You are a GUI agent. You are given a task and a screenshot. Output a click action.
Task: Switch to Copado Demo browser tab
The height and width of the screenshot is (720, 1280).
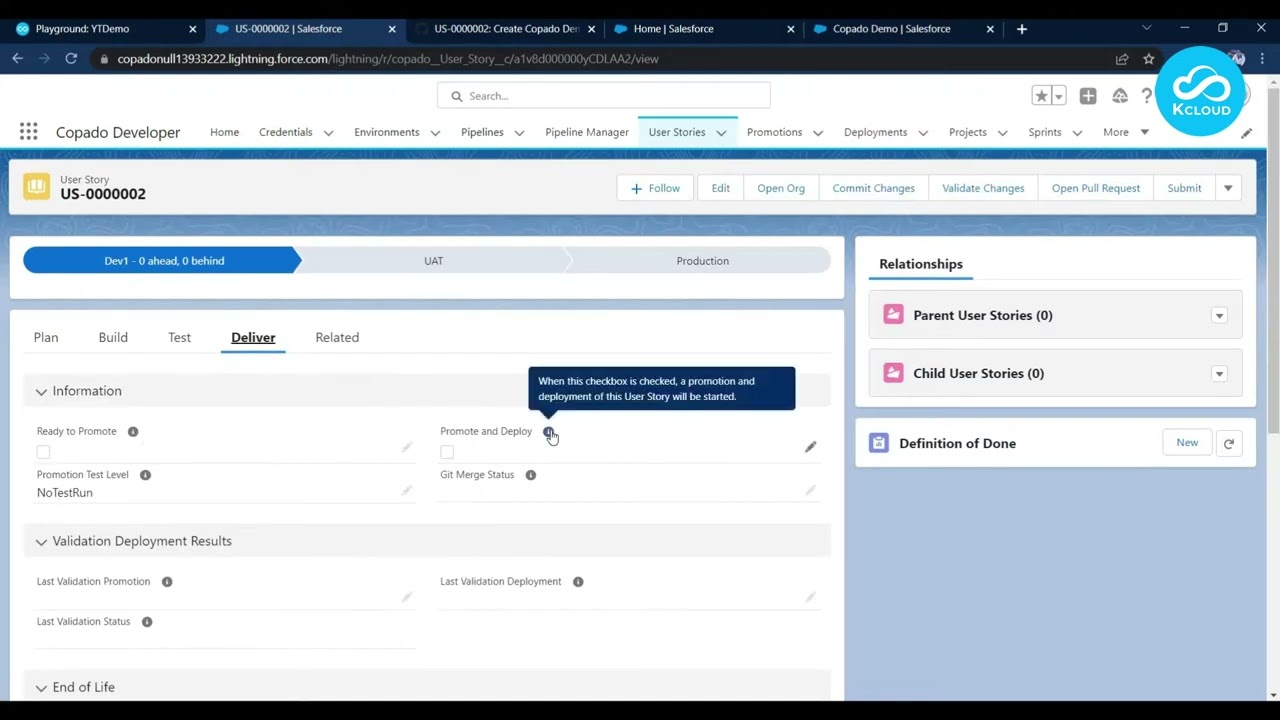pos(901,29)
